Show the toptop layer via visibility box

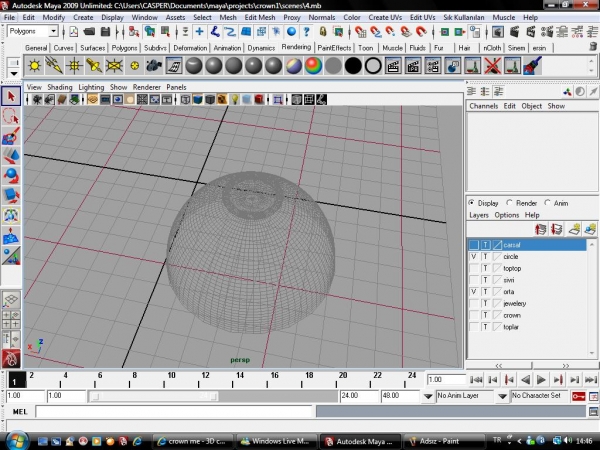(x=474, y=268)
